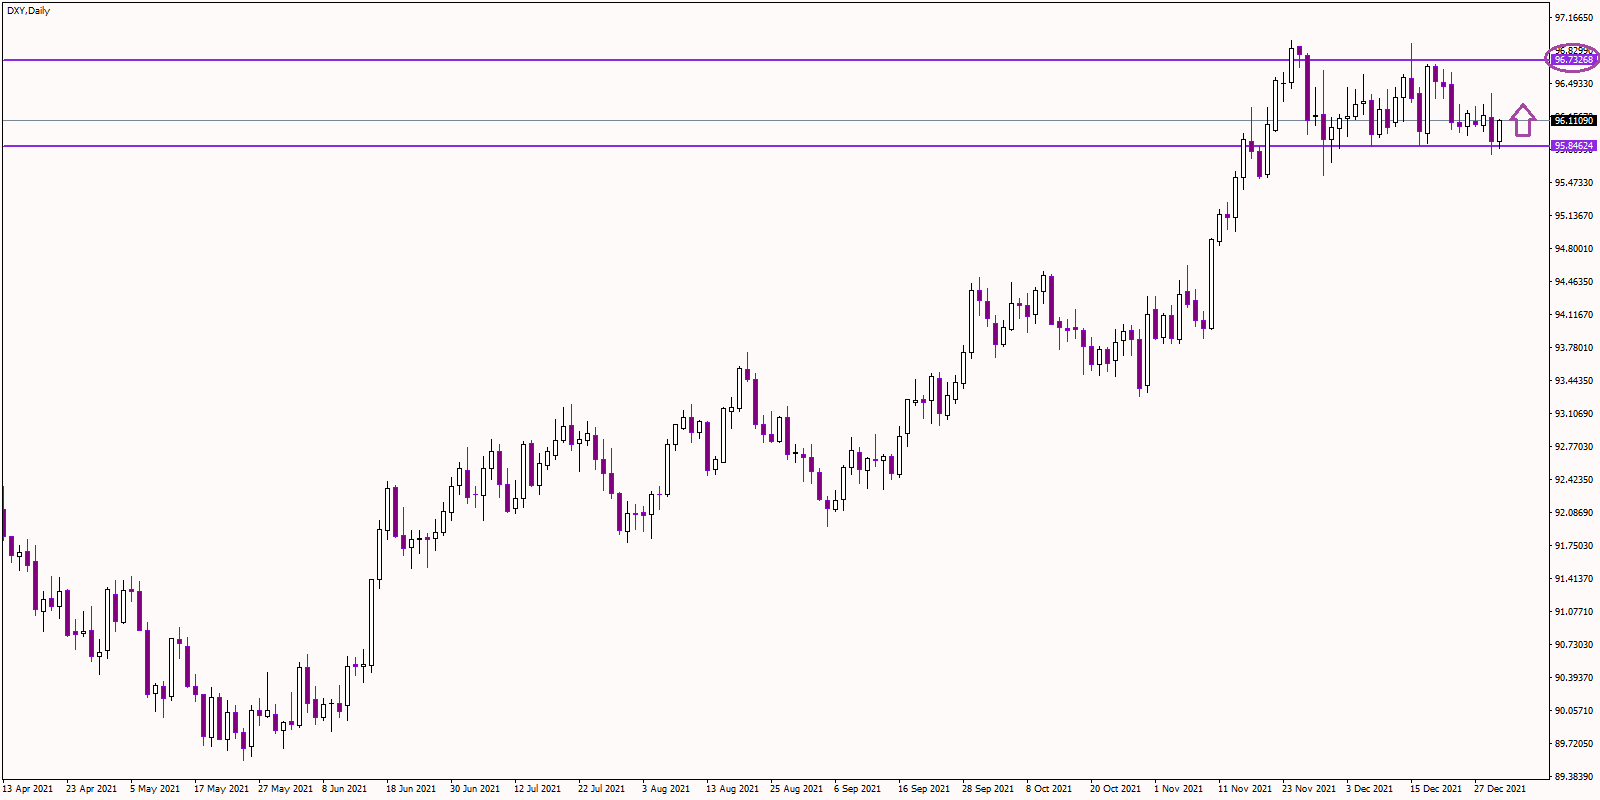Image resolution: width=1600 pixels, height=800 pixels.
Task: Click the 13 Aug 2021 date label
Action: (732, 789)
